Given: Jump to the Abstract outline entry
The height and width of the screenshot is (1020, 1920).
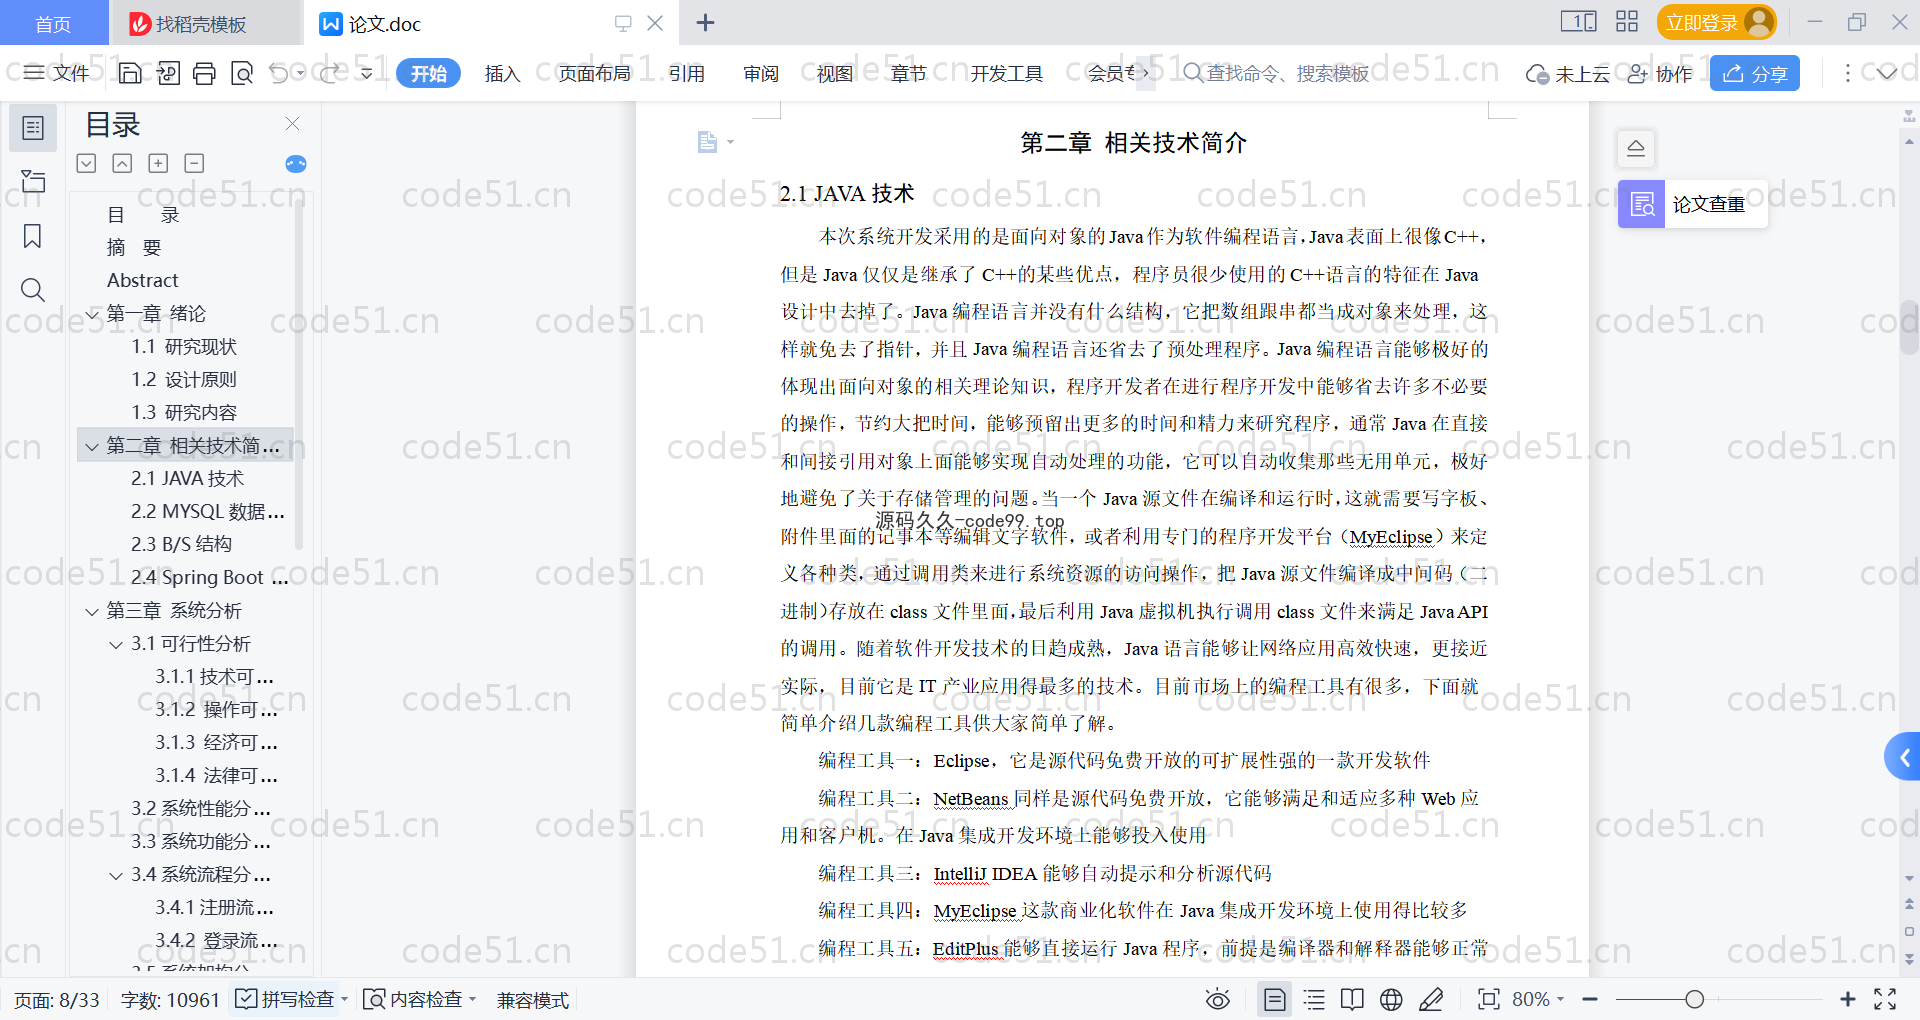Looking at the screenshot, I should (142, 280).
